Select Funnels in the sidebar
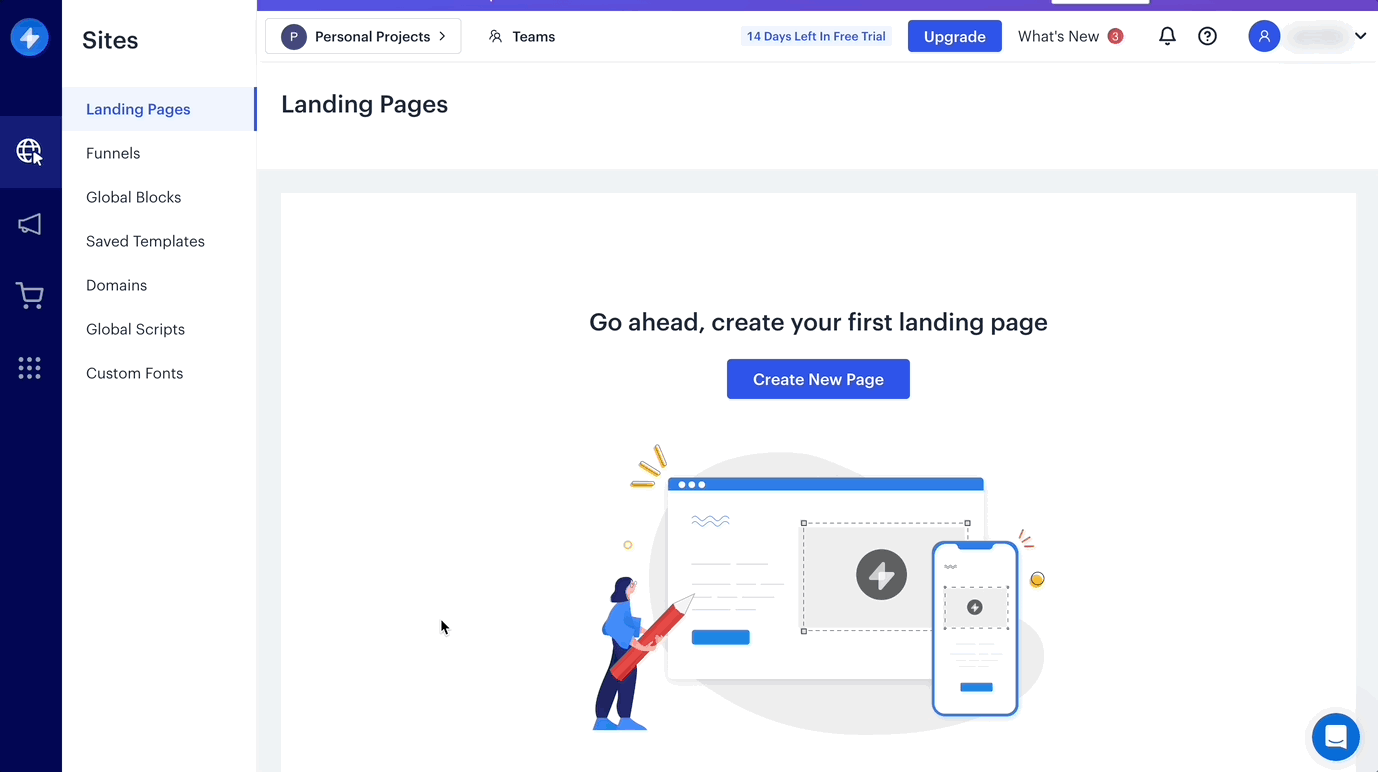Screen dimensions: 1378x772 pos(113,153)
